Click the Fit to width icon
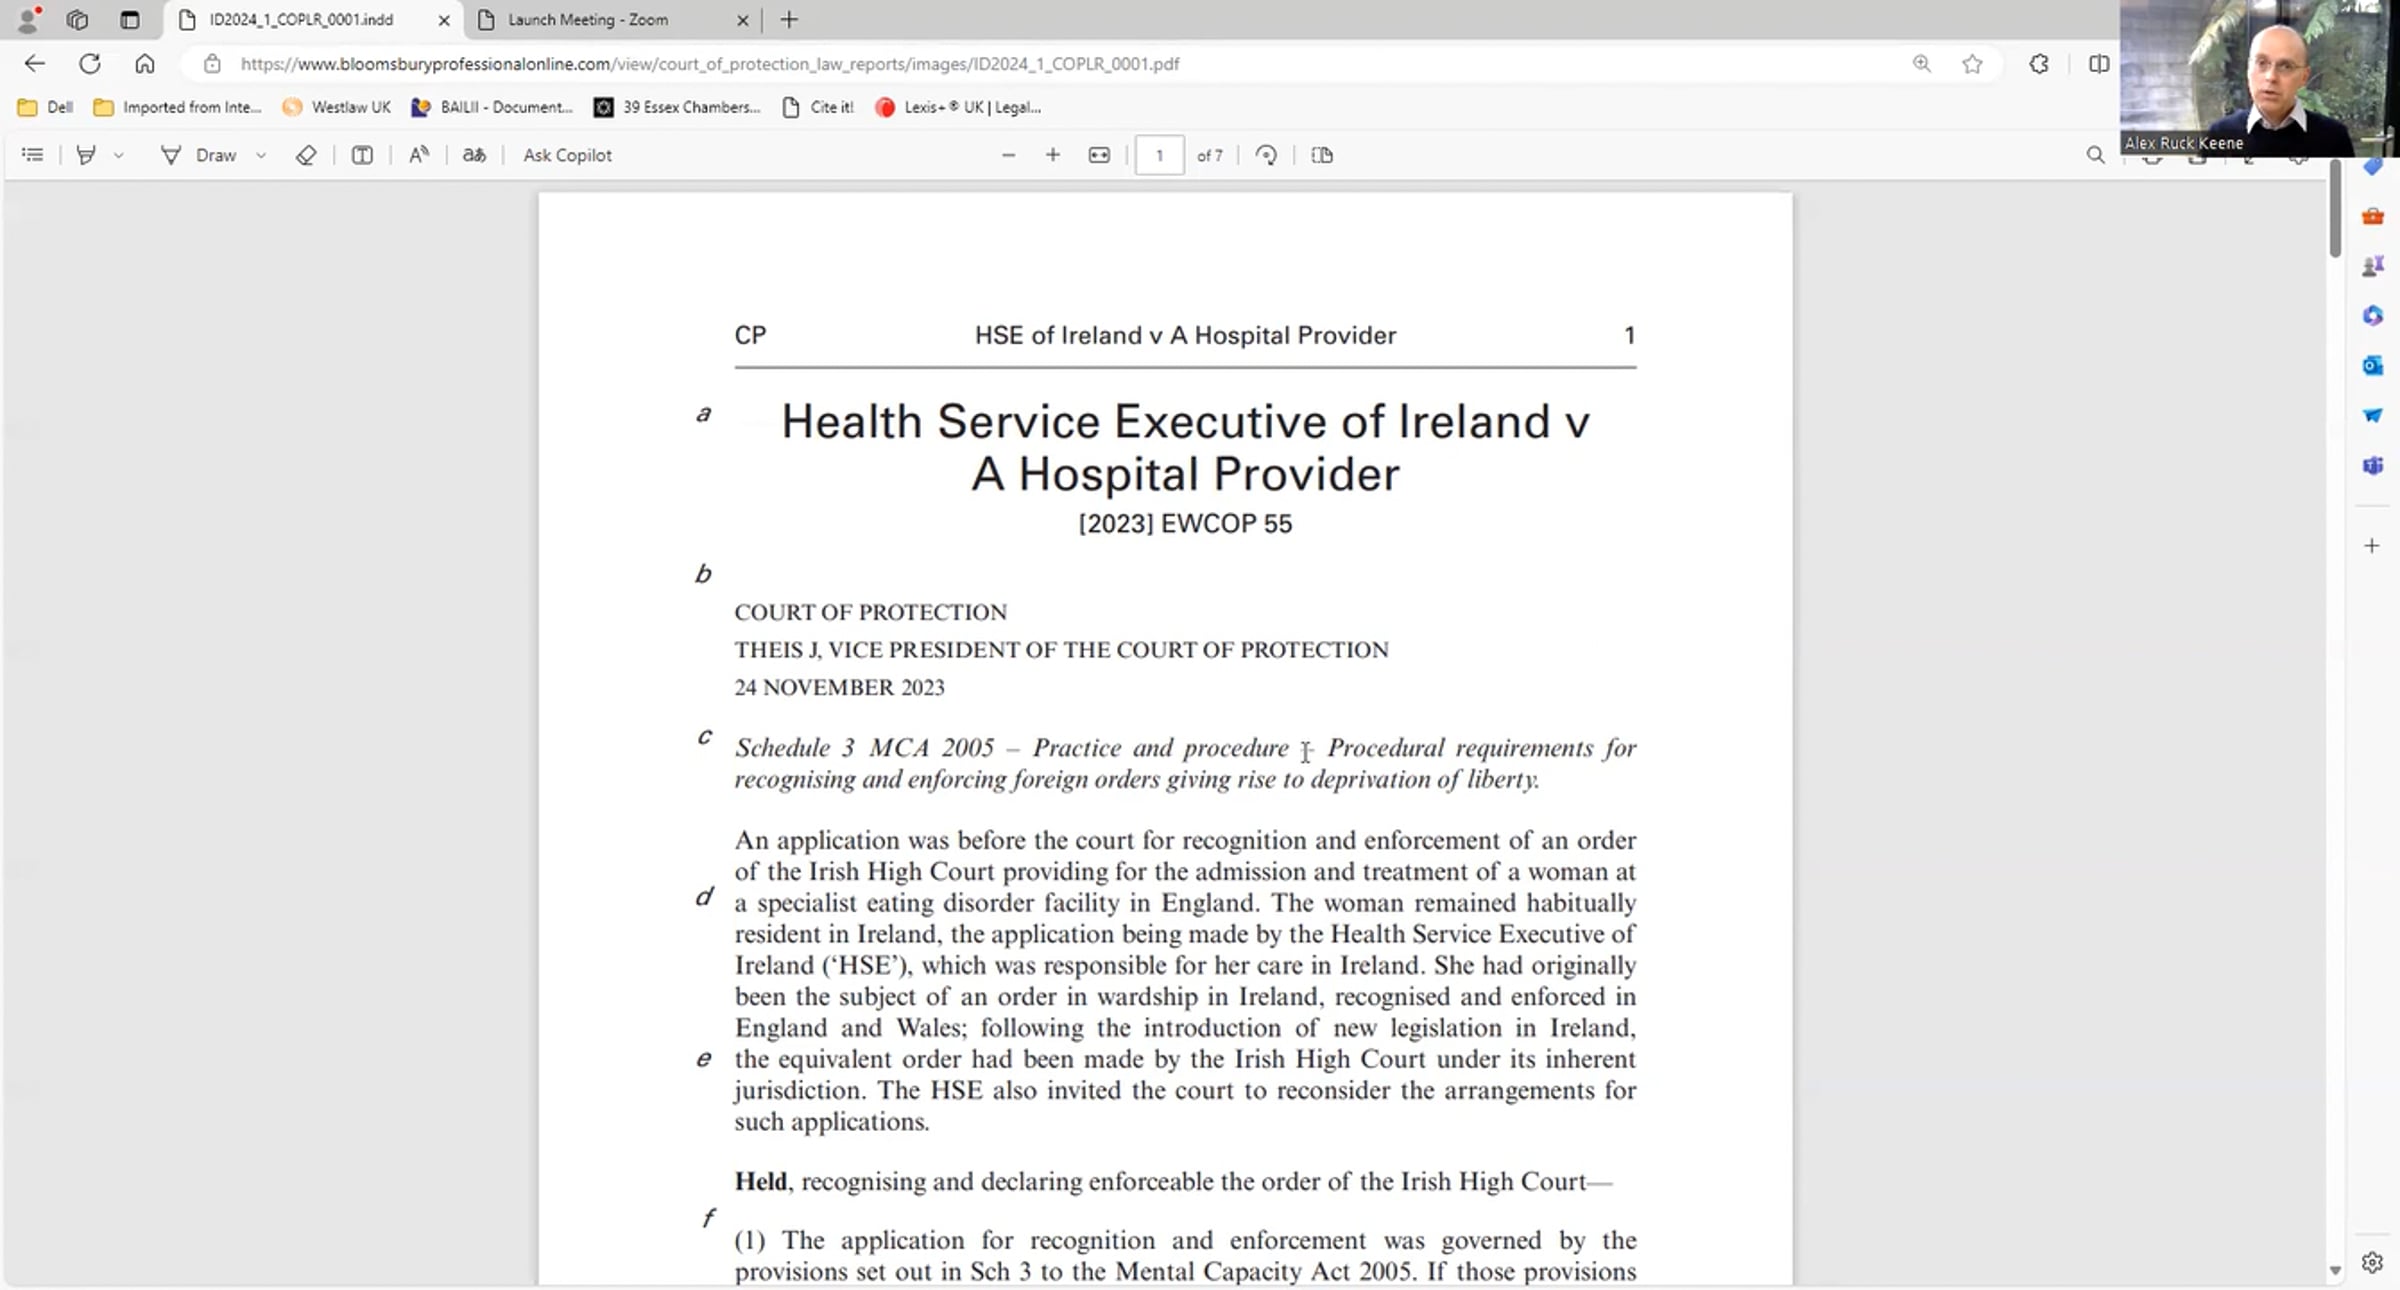 [1099, 155]
